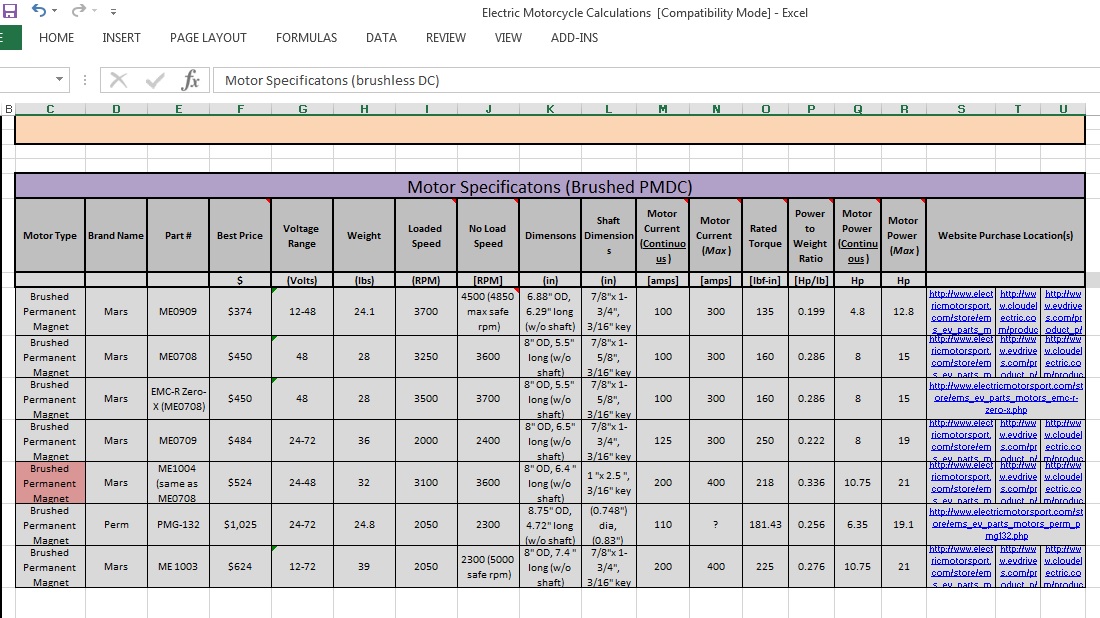This screenshot has height=618, width=1100.
Task: Select the Power to Weight Ratio header
Action: click(x=811, y=236)
